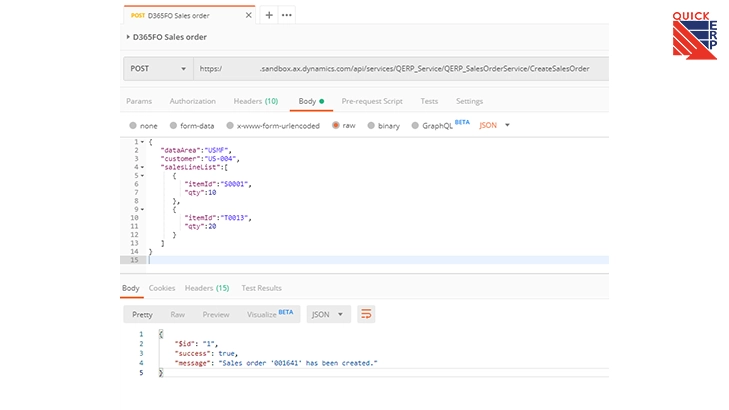The image size is (729, 410).
Task: Click the "dataArea":"USMF" line
Action: tap(196, 150)
